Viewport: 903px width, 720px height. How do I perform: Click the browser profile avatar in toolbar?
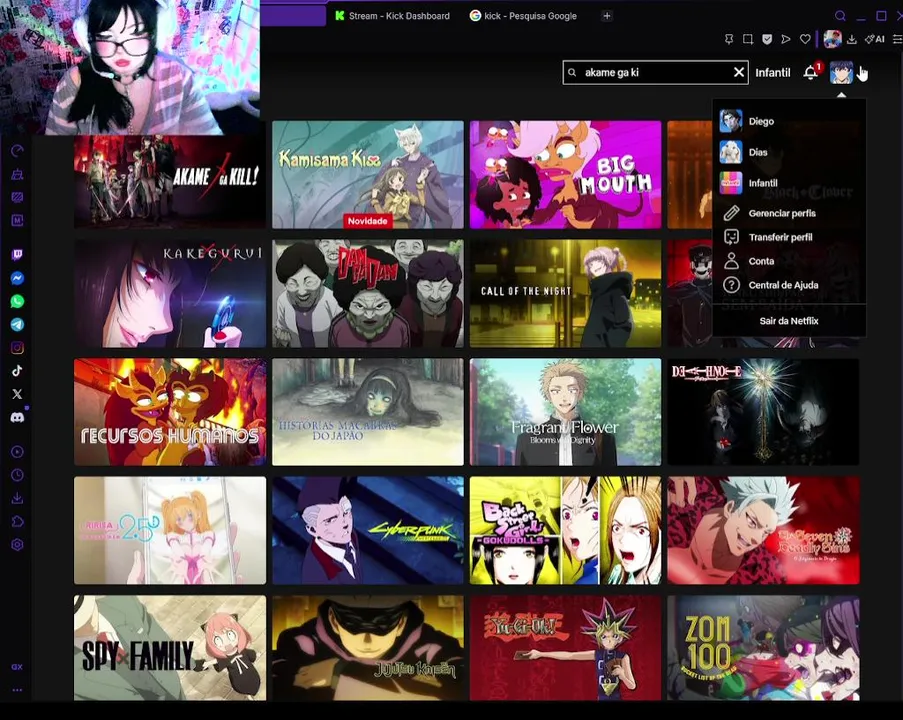[832, 39]
